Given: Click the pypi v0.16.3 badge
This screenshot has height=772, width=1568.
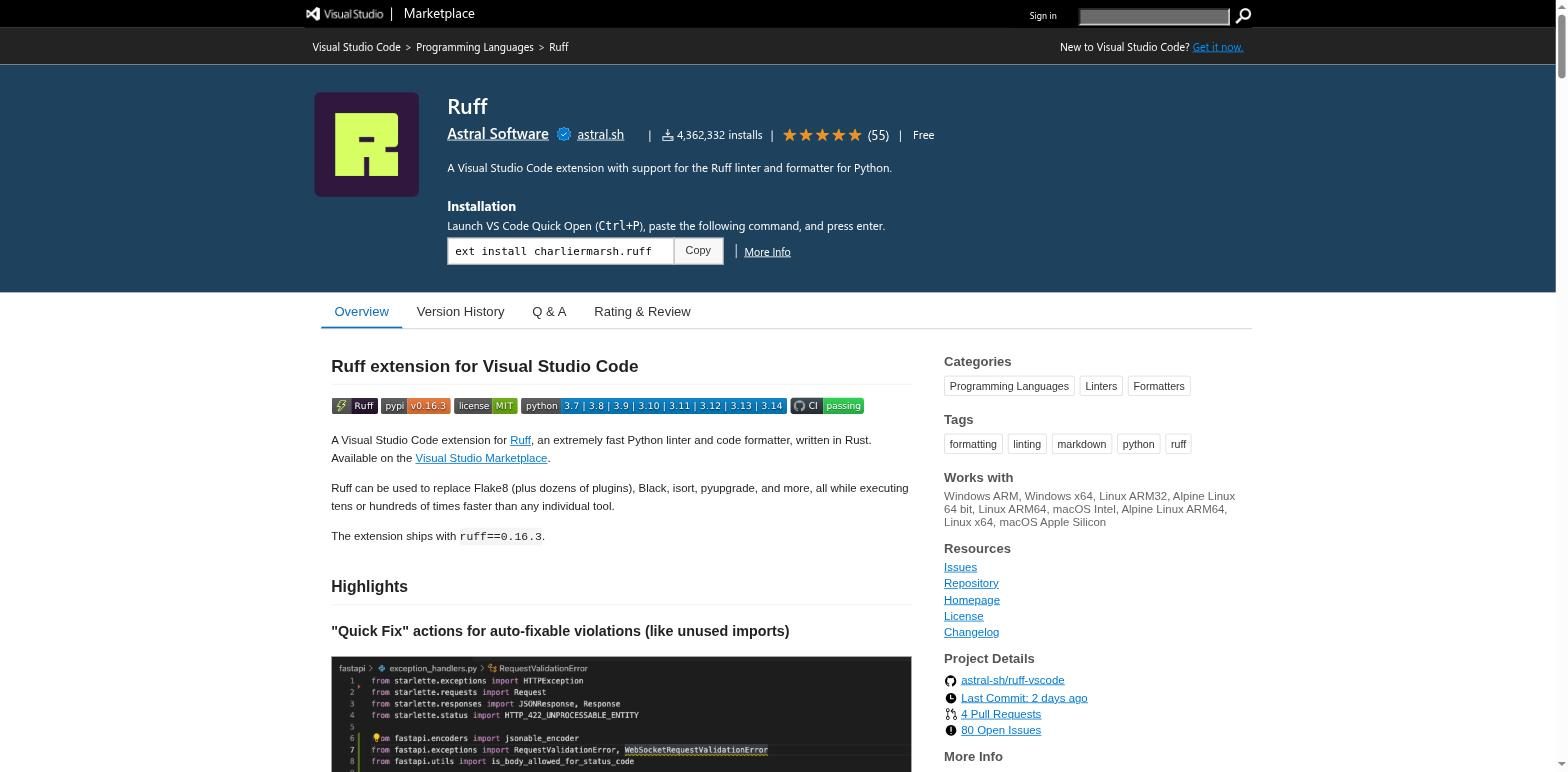Looking at the screenshot, I should coord(415,406).
